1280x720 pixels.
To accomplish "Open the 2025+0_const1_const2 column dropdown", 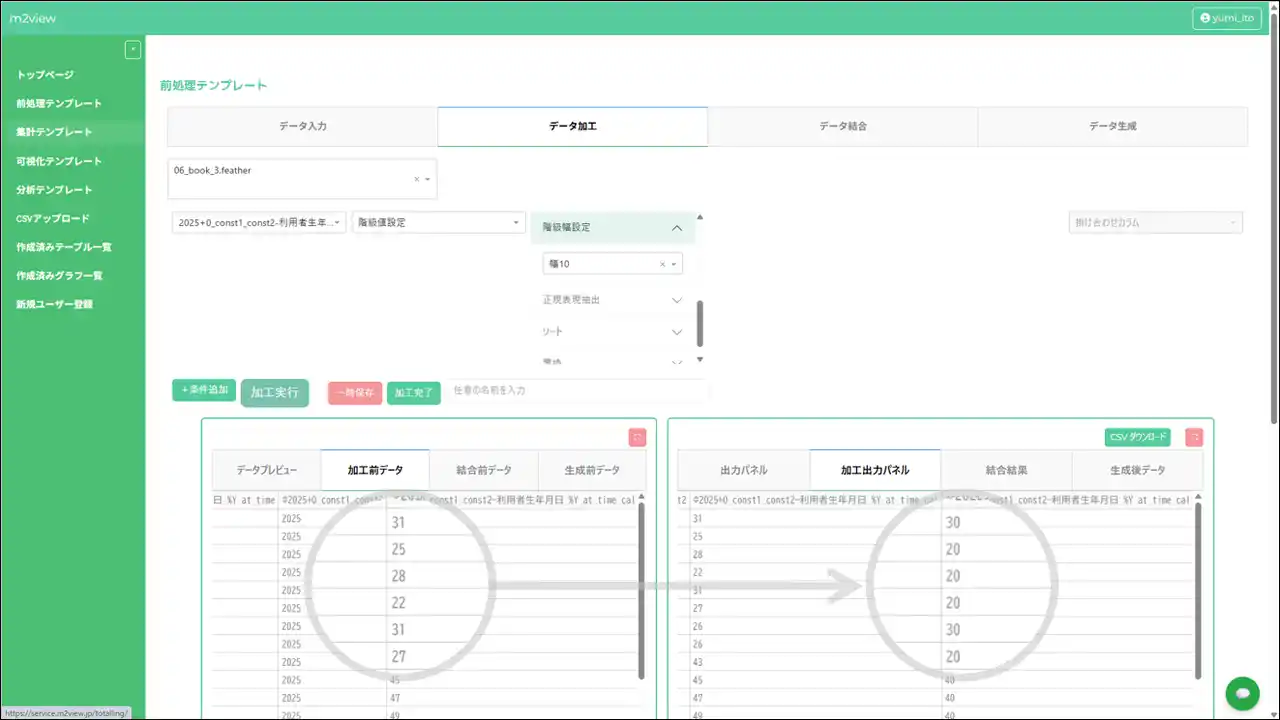I will point(259,222).
